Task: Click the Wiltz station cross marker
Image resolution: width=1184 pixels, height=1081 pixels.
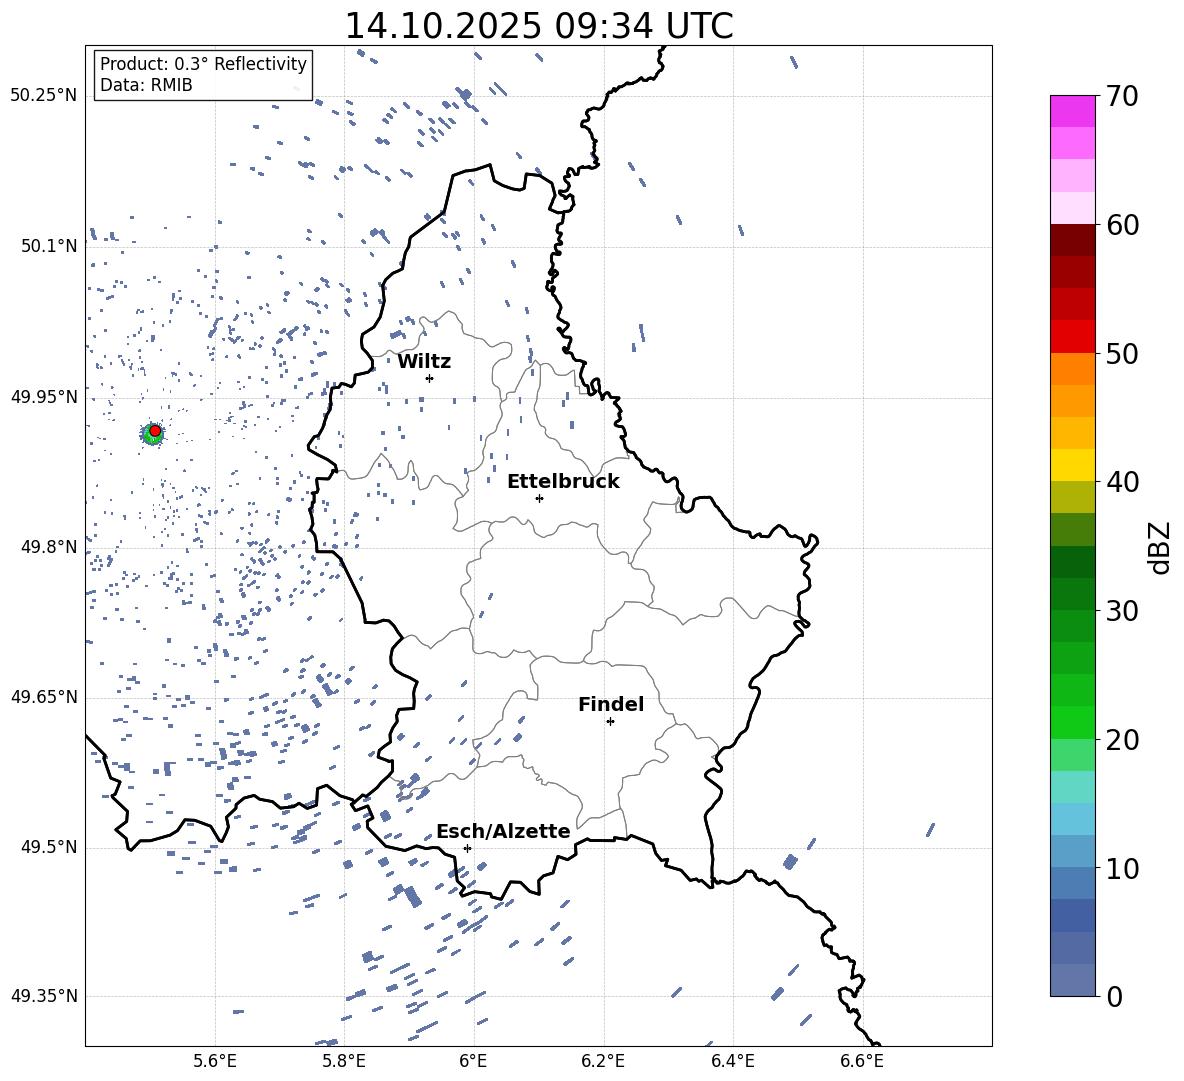Action: (429, 378)
